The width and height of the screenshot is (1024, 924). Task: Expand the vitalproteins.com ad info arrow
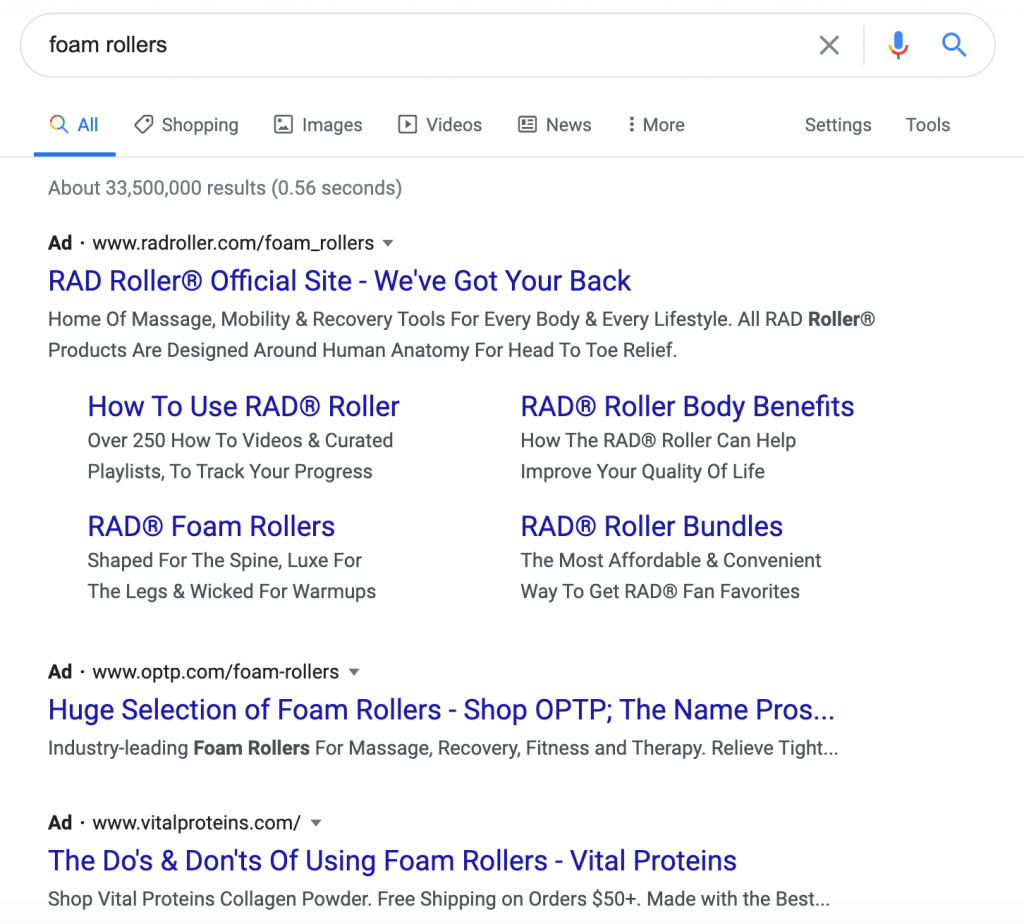tap(316, 823)
